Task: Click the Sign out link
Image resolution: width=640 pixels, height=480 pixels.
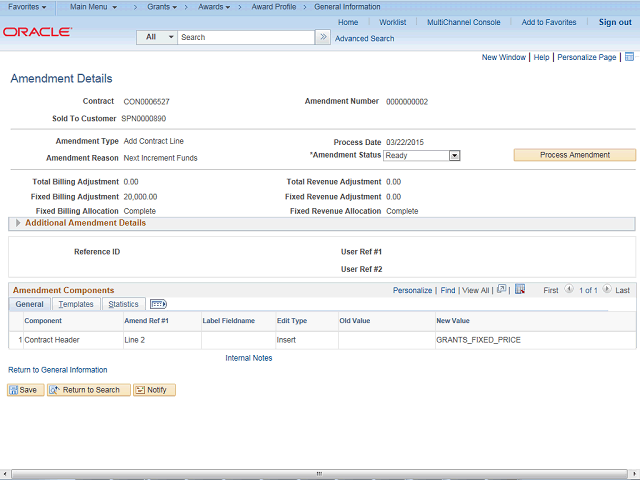Action: coord(615,22)
